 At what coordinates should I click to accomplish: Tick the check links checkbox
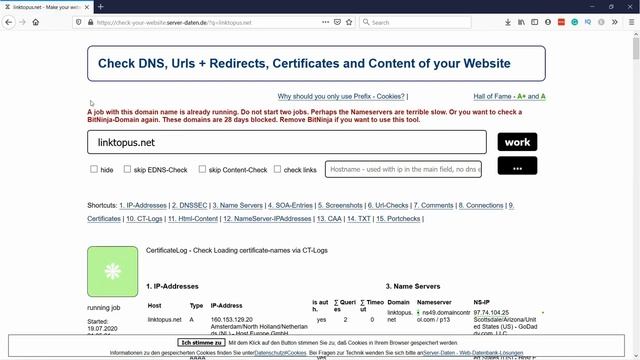pos(278,169)
